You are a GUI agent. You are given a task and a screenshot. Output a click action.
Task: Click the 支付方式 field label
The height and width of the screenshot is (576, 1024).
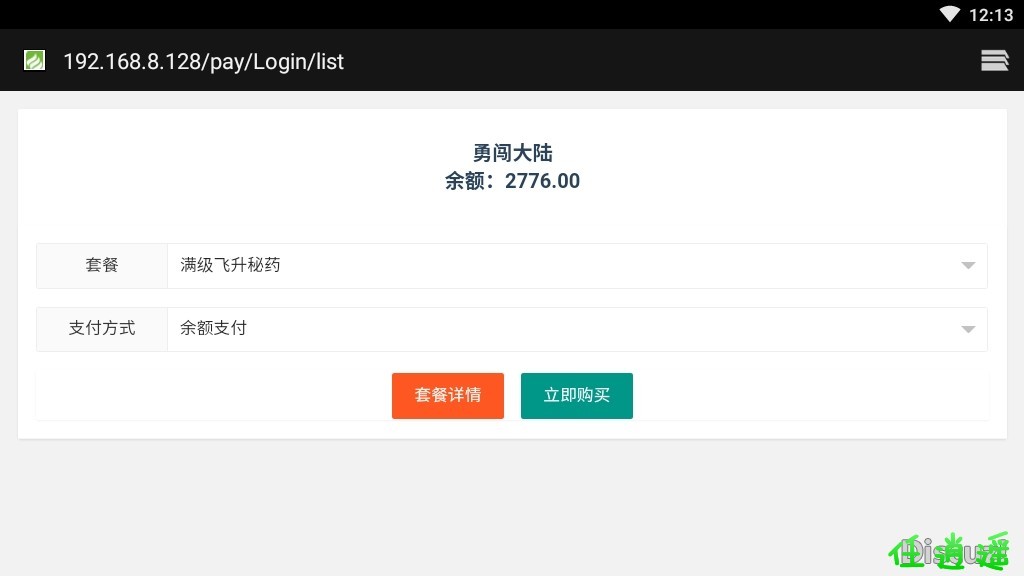click(102, 329)
